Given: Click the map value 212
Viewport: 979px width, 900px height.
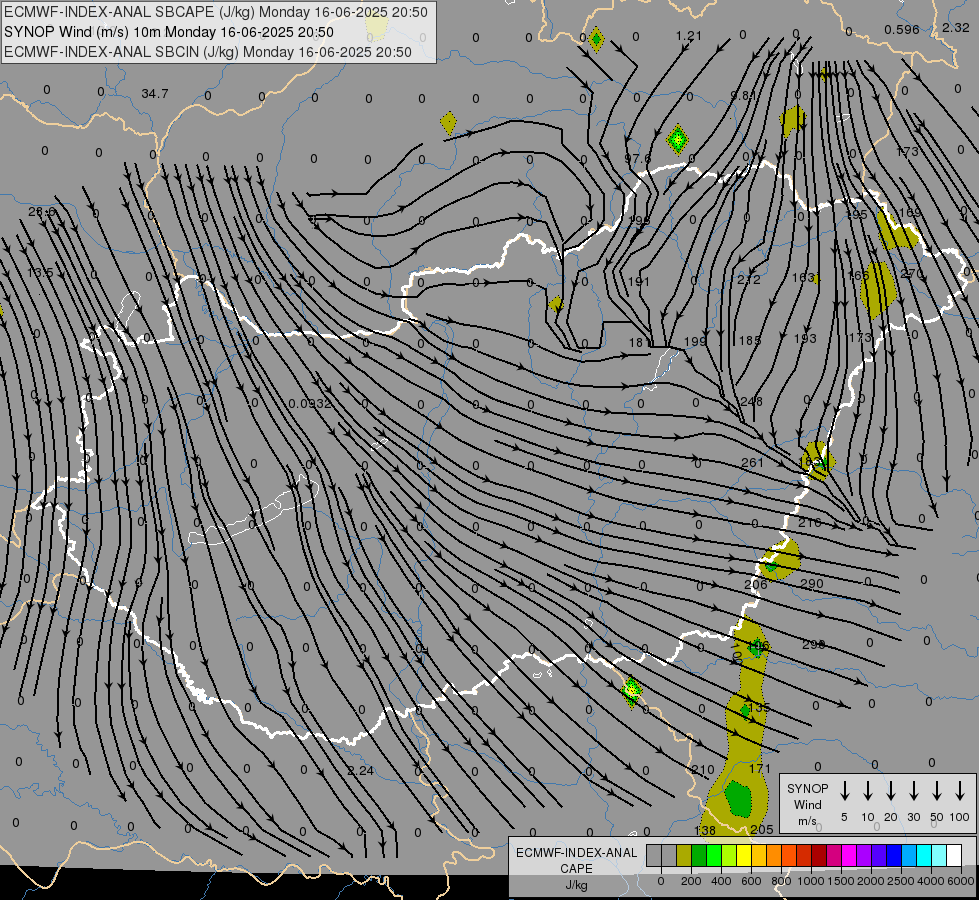Looking at the screenshot, I should click(x=749, y=279).
